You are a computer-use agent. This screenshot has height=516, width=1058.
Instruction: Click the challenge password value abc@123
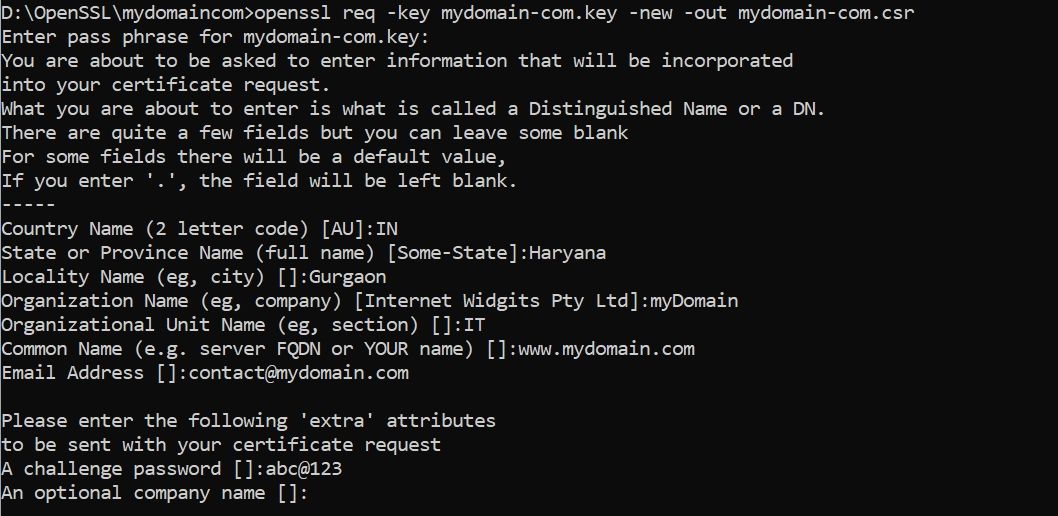tap(304, 469)
